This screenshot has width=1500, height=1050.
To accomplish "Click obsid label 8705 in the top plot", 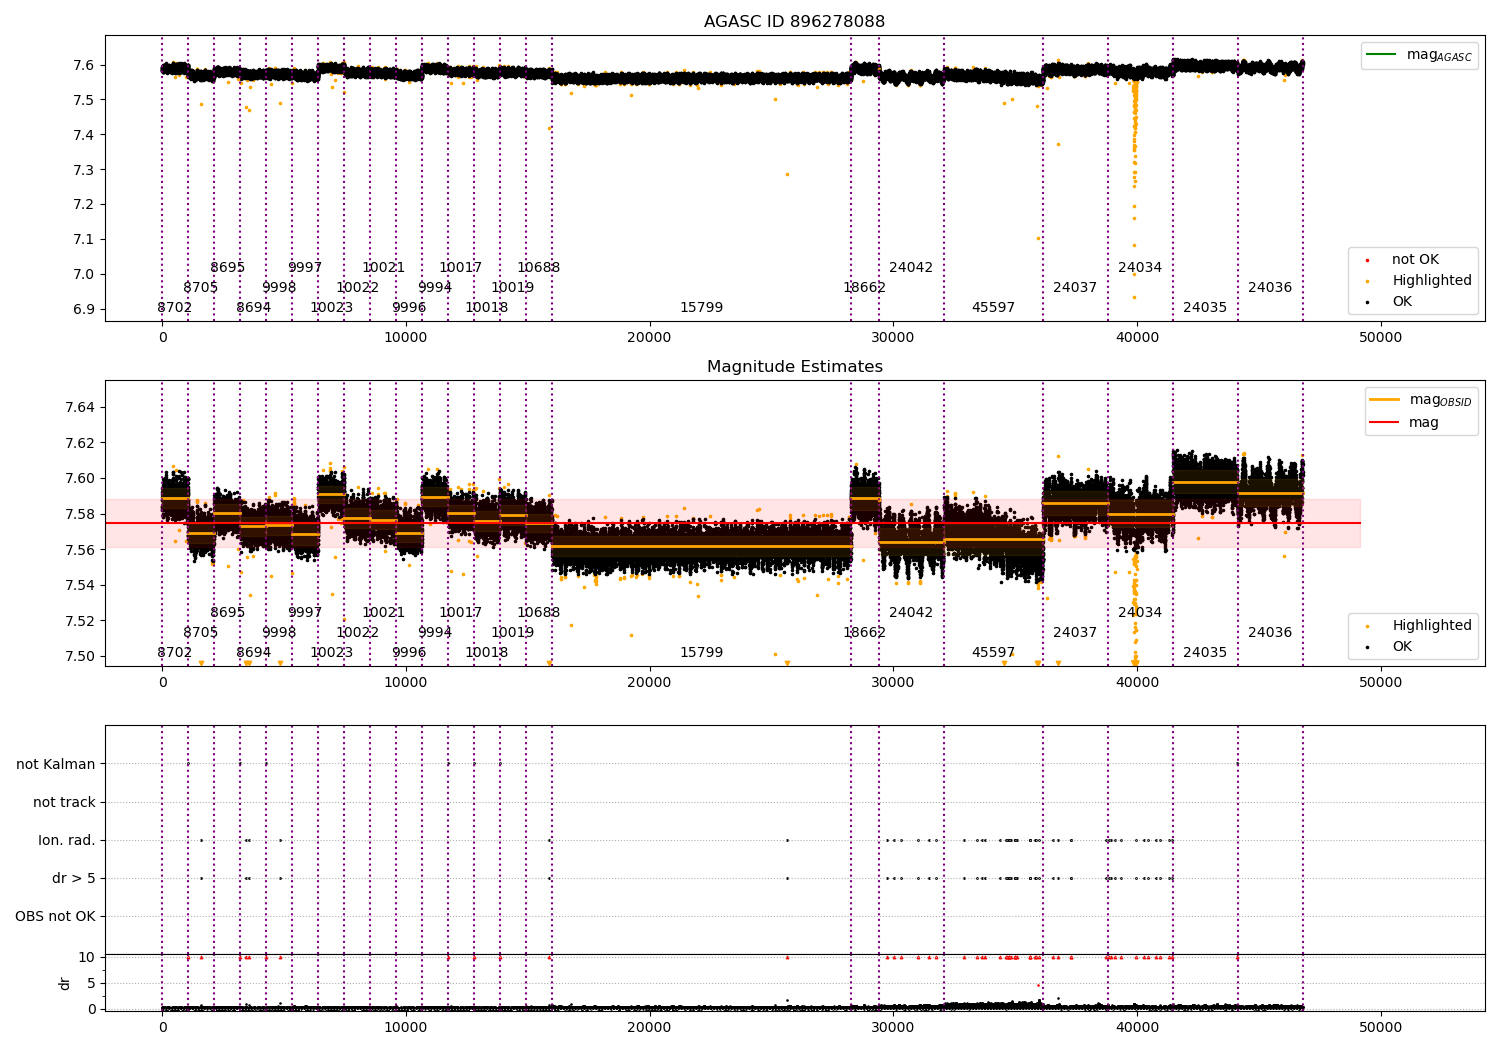I will coord(201,288).
